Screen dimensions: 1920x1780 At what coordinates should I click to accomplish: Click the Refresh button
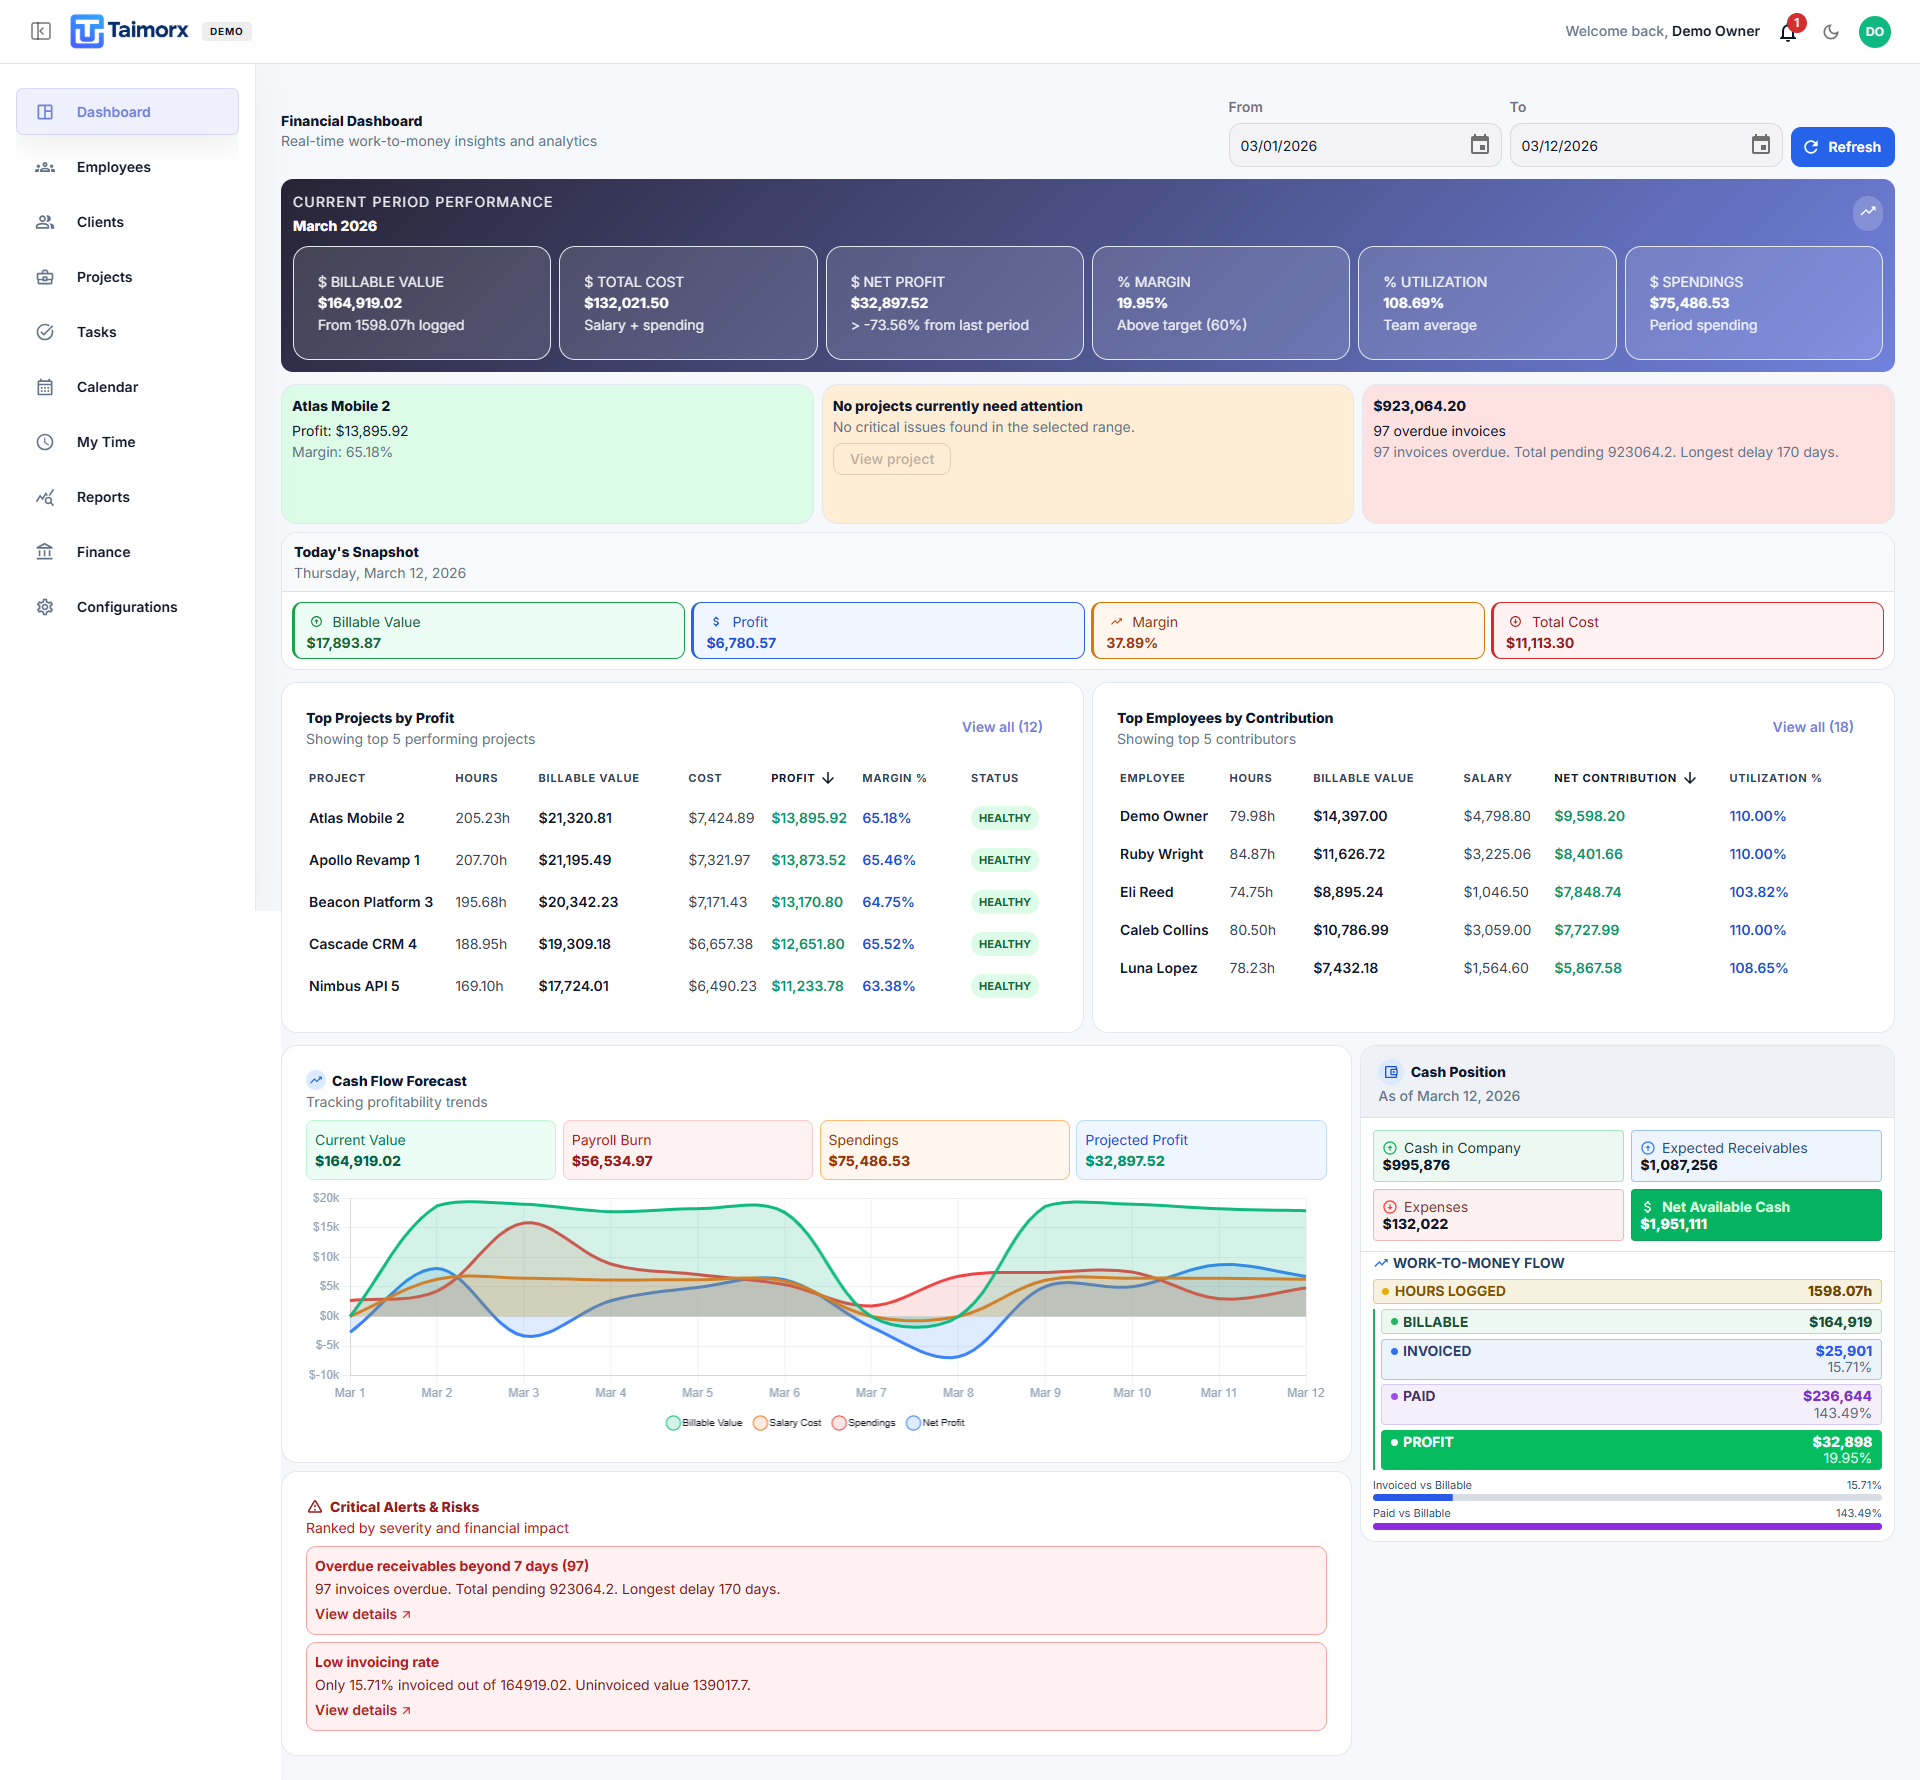tap(1842, 146)
